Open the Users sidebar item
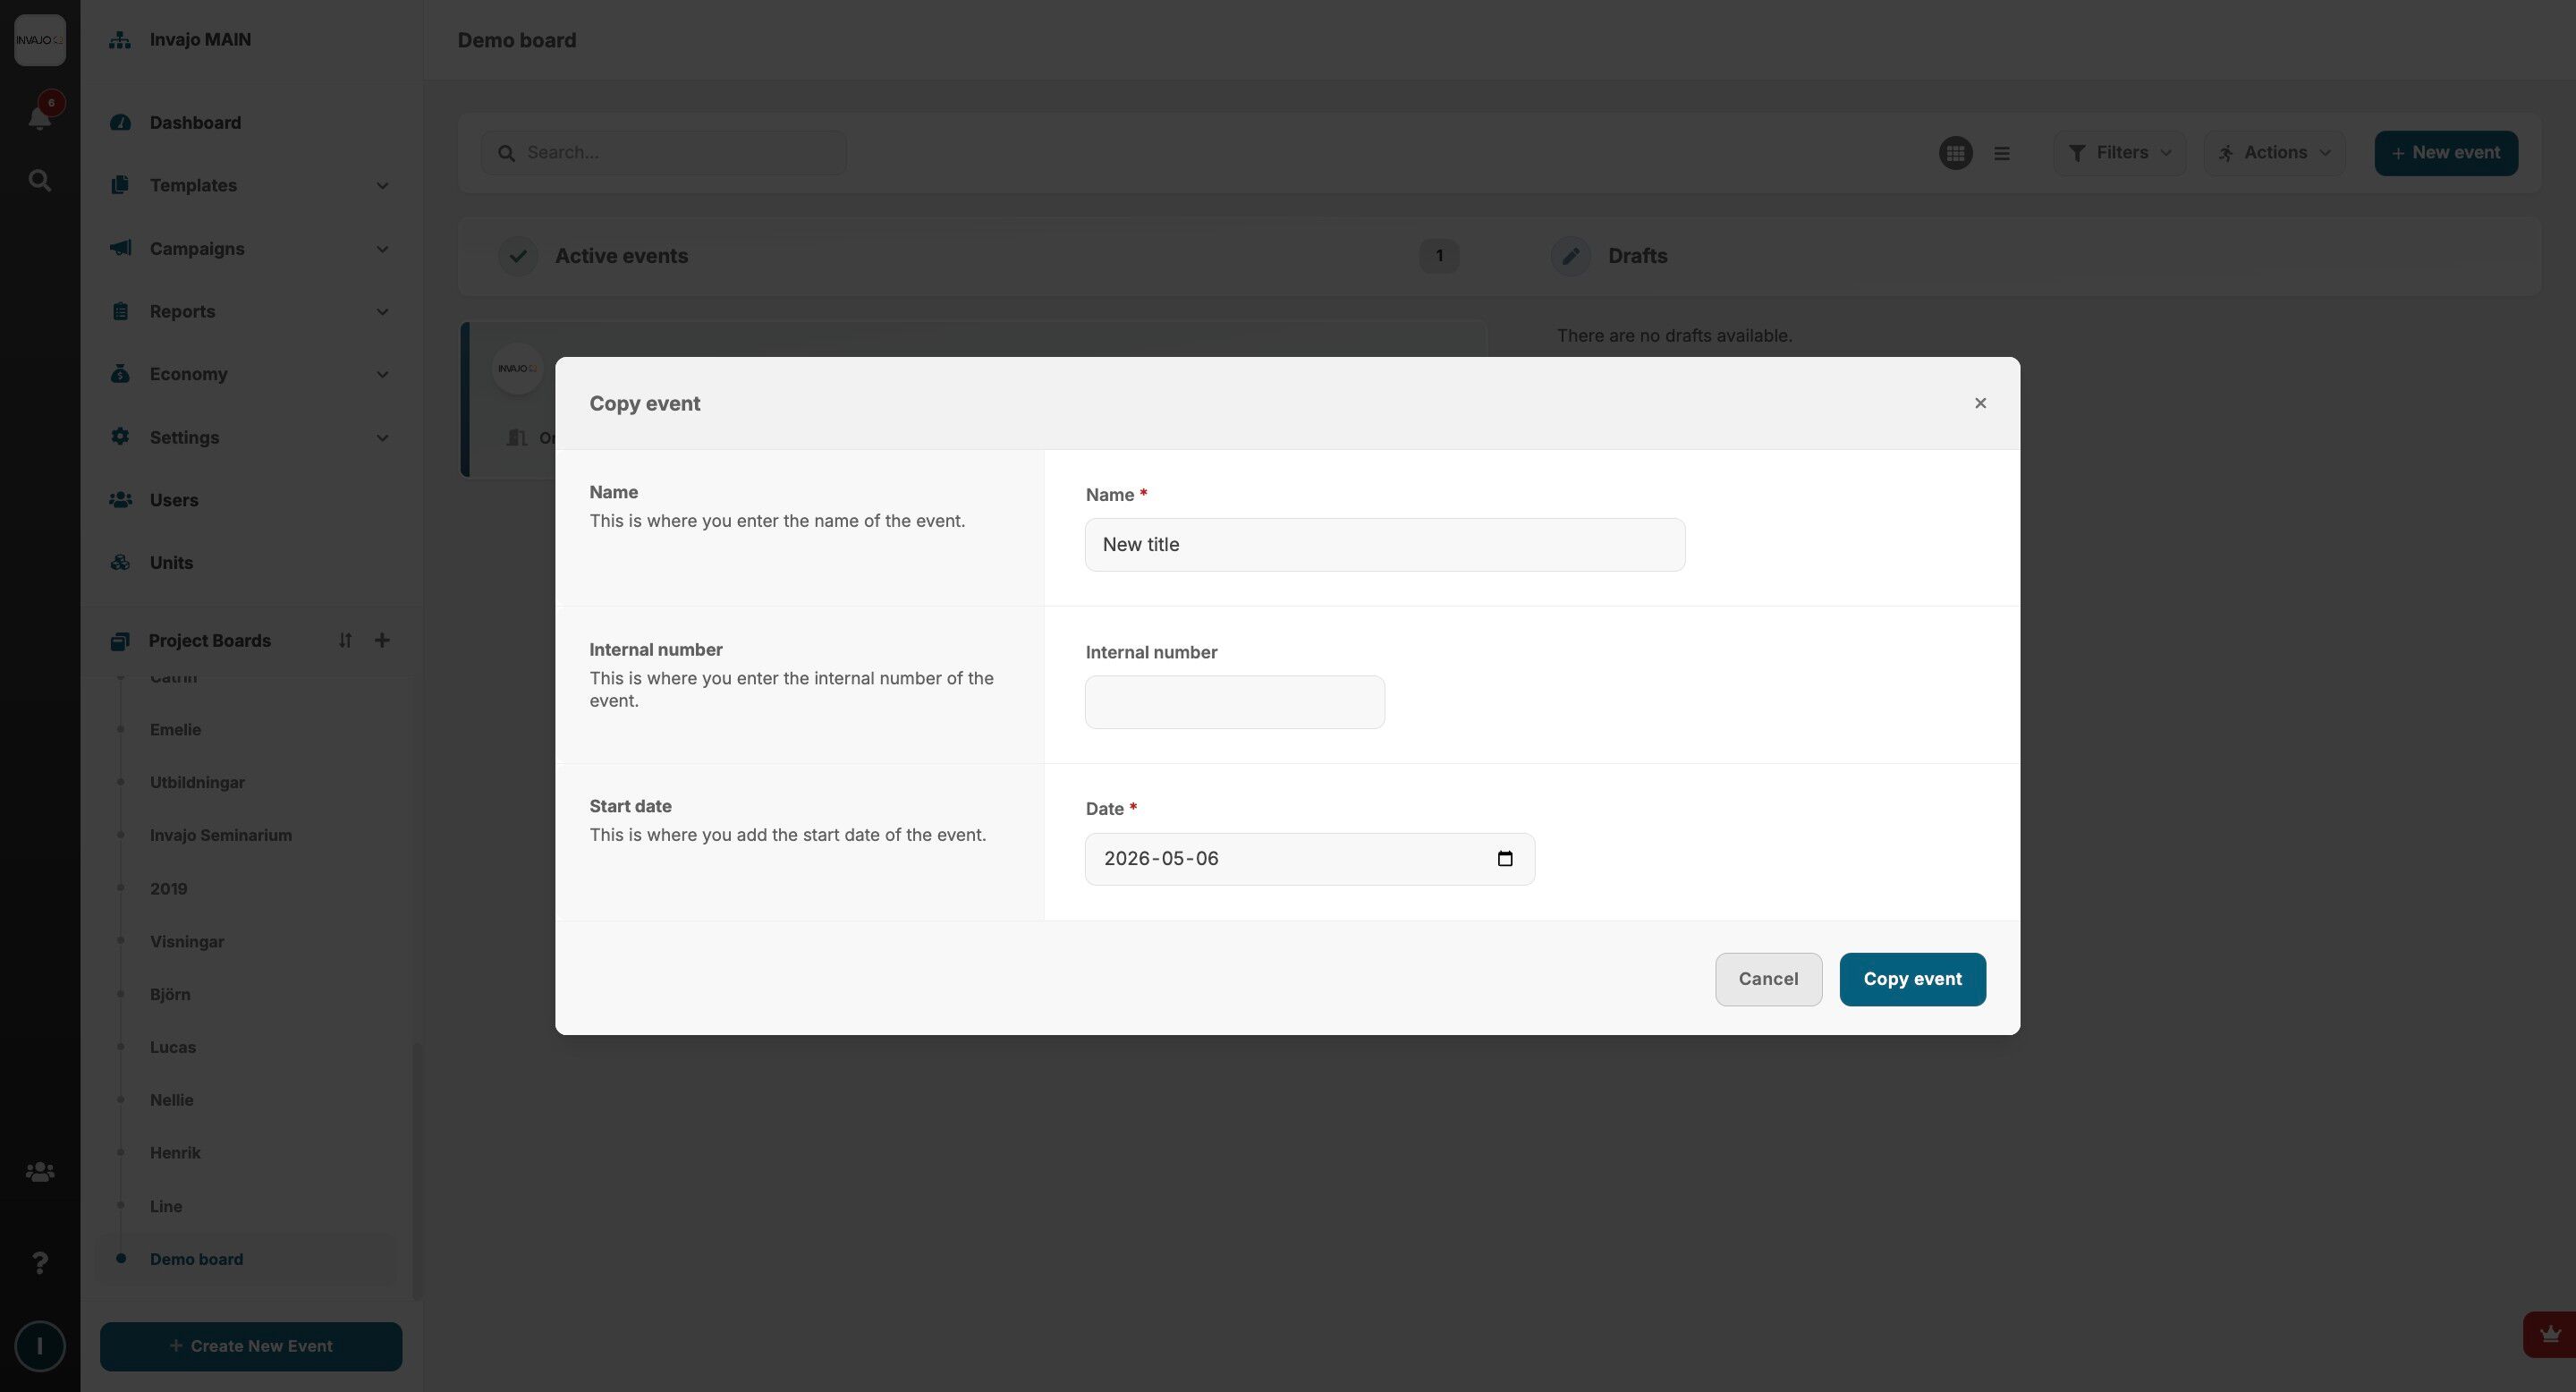Image resolution: width=2576 pixels, height=1392 pixels. coord(174,500)
